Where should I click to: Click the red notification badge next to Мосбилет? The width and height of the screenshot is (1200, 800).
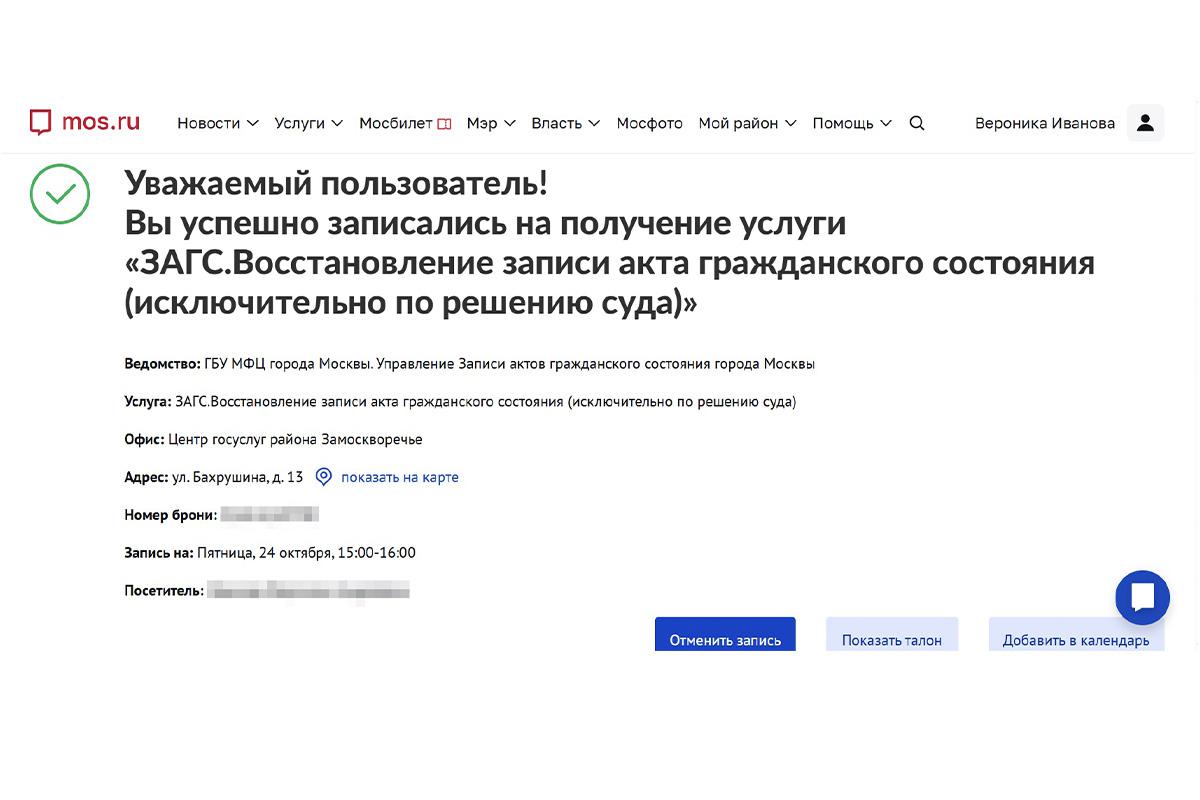coord(444,122)
